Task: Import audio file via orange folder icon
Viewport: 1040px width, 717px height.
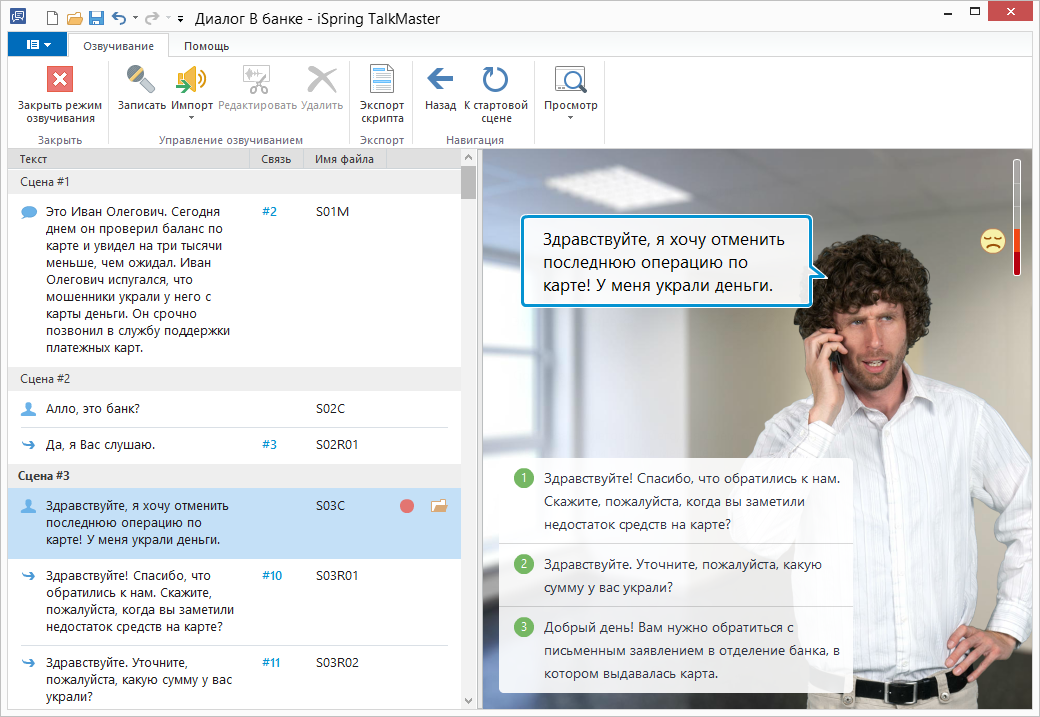Action: click(439, 506)
